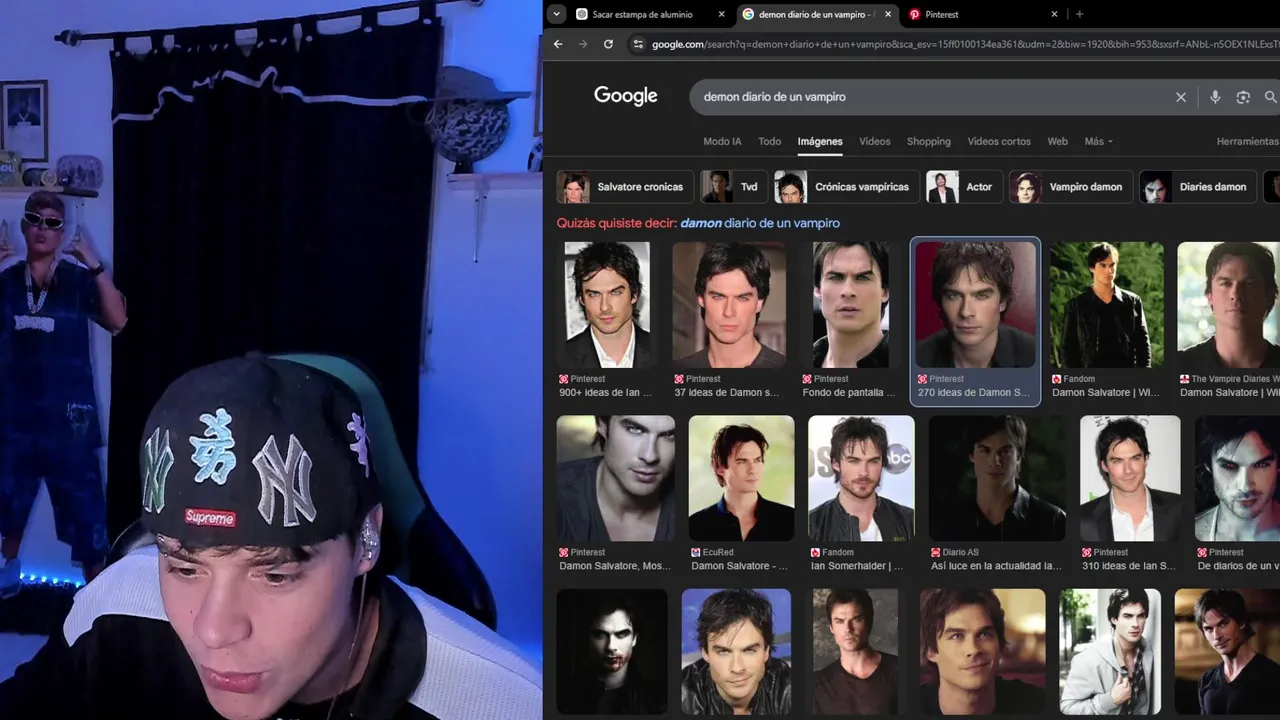
Task: Focus the google.com address bar URL
Action: tap(964, 44)
